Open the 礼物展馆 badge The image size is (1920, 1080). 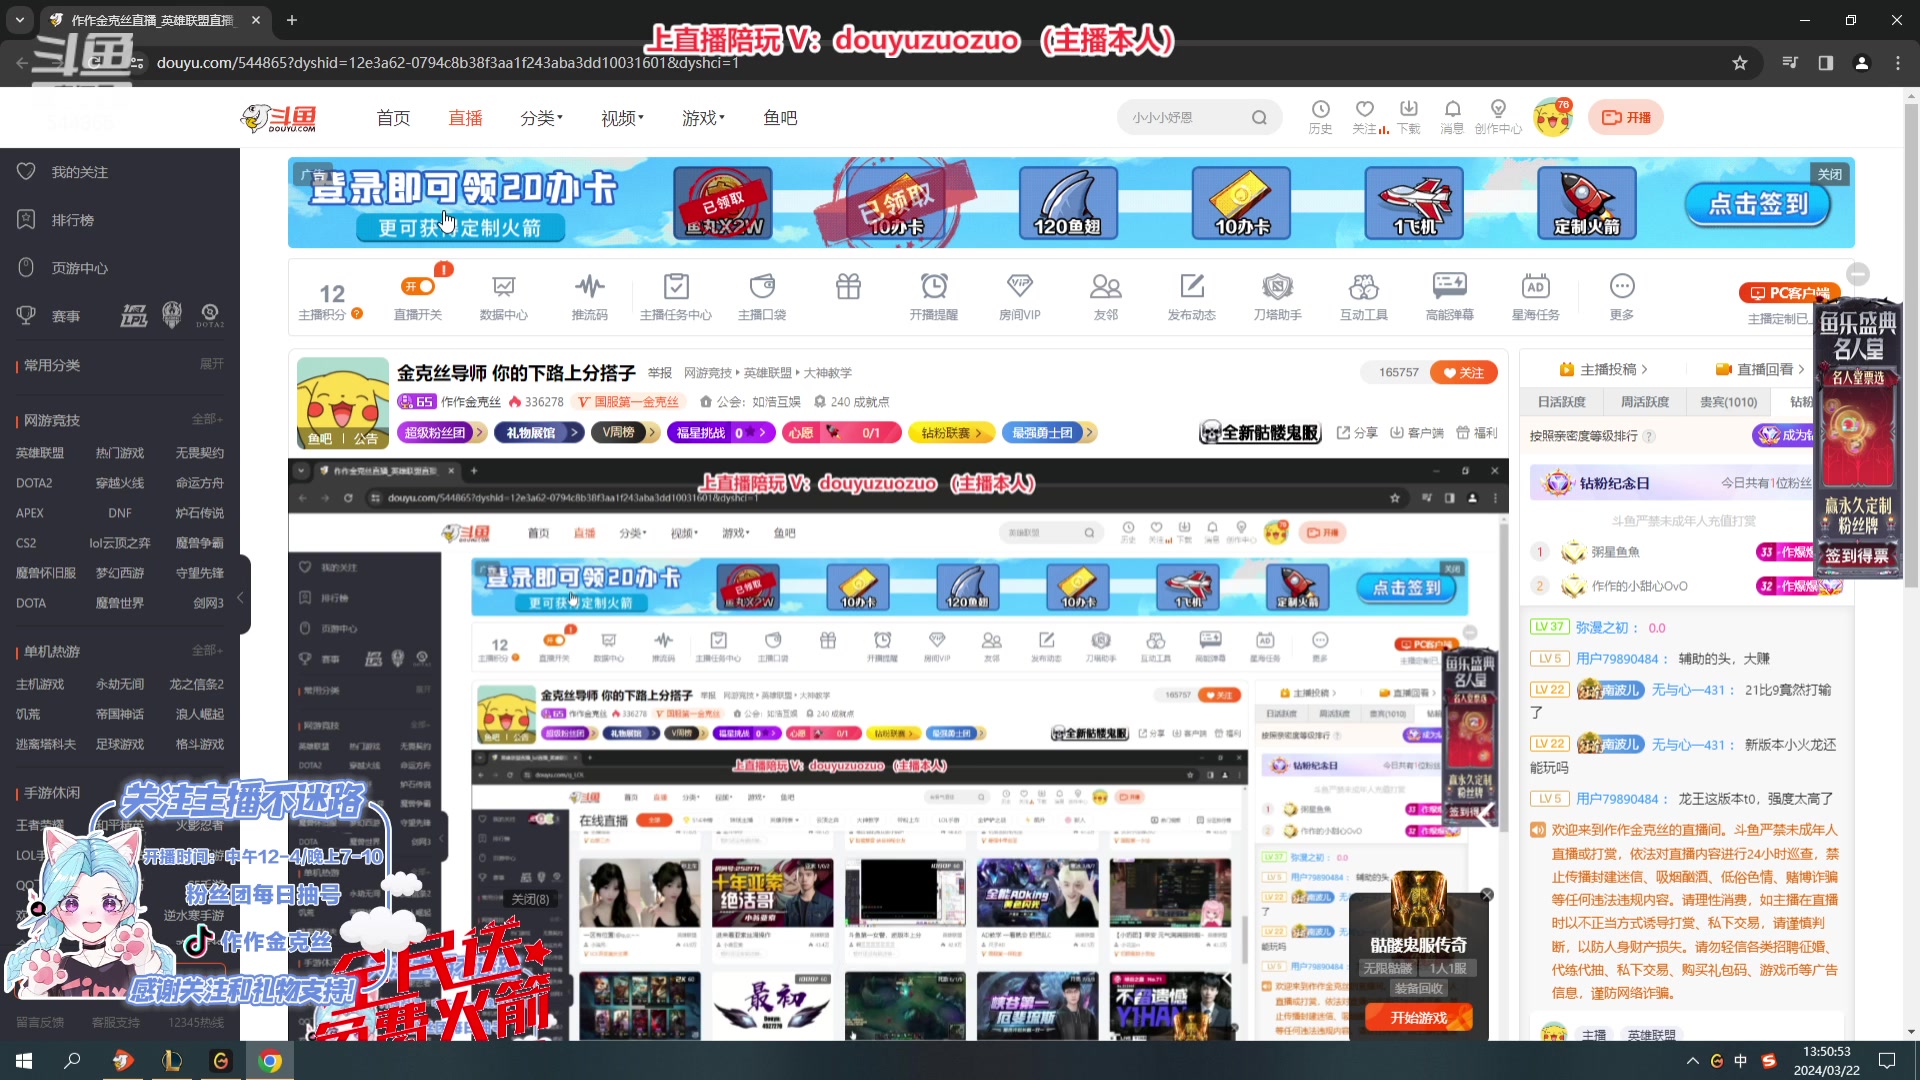[537, 432]
